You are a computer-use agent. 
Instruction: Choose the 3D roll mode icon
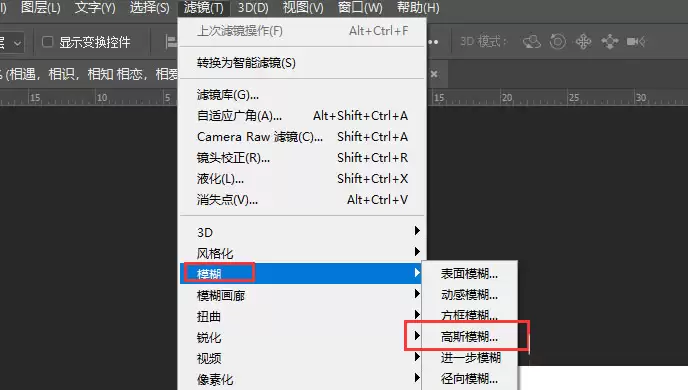coord(558,42)
